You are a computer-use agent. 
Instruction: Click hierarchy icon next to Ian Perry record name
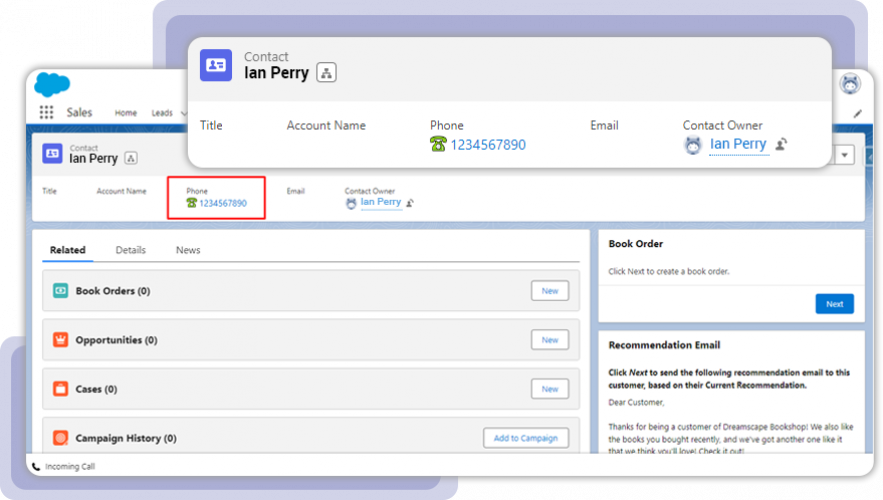click(131, 158)
